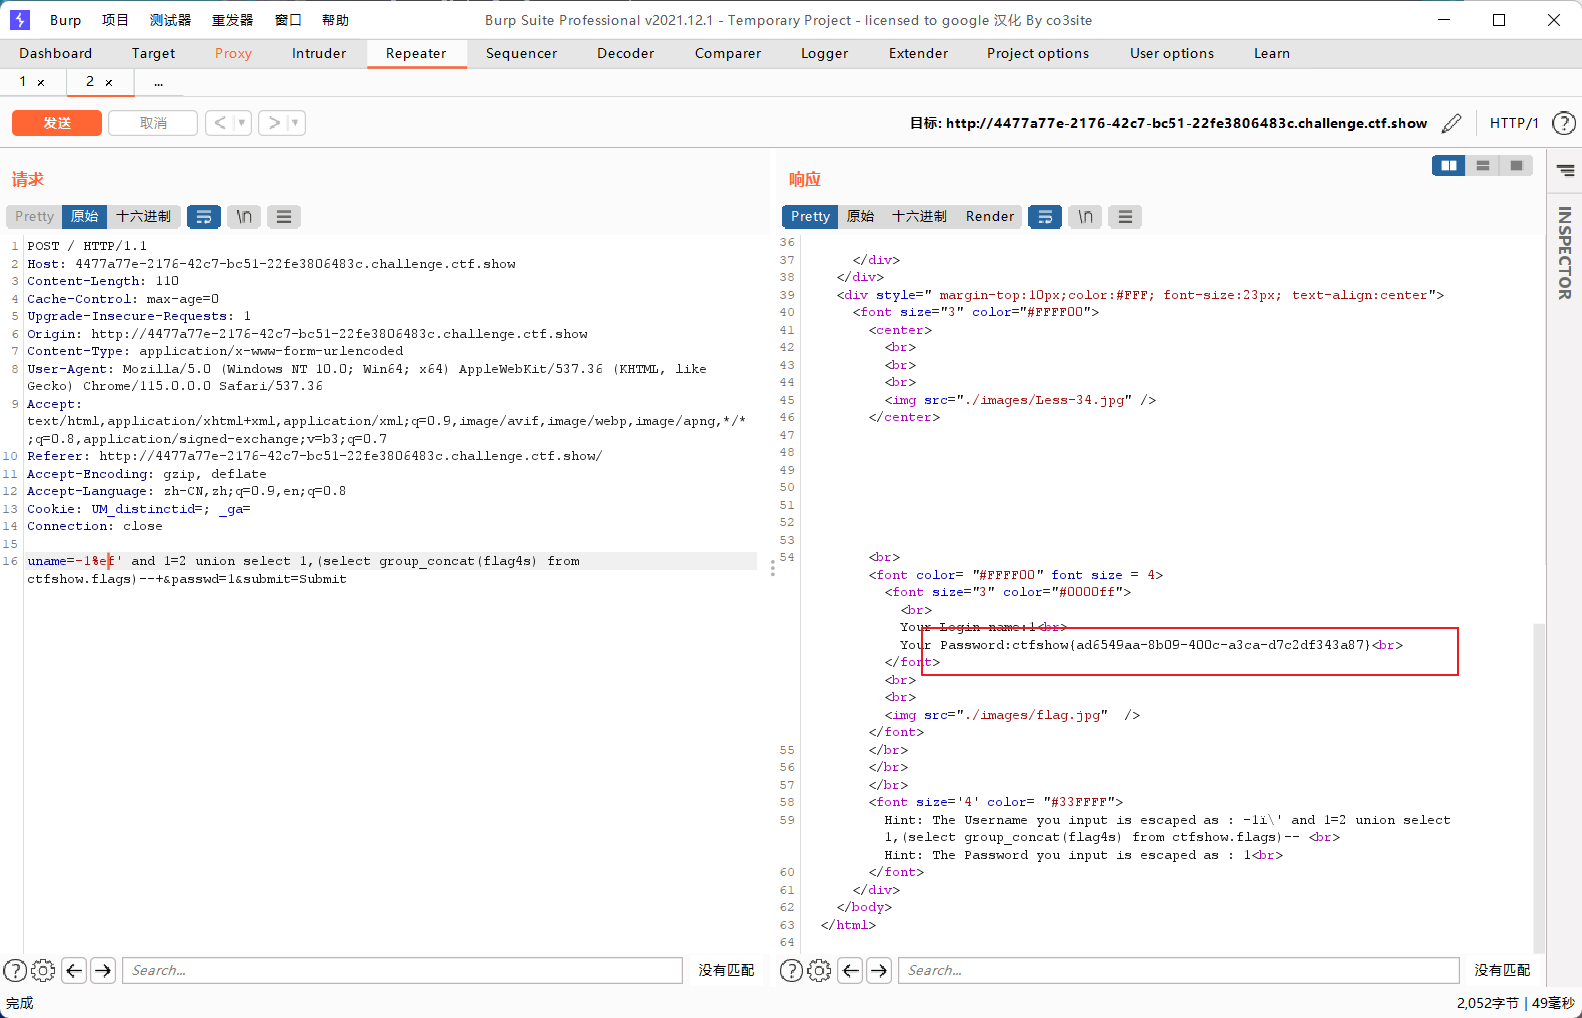The width and height of the screenshot is (1582, 1018).
Task: Click the Burp Suite lightning logo icon
Action: [x=20, y=20]
